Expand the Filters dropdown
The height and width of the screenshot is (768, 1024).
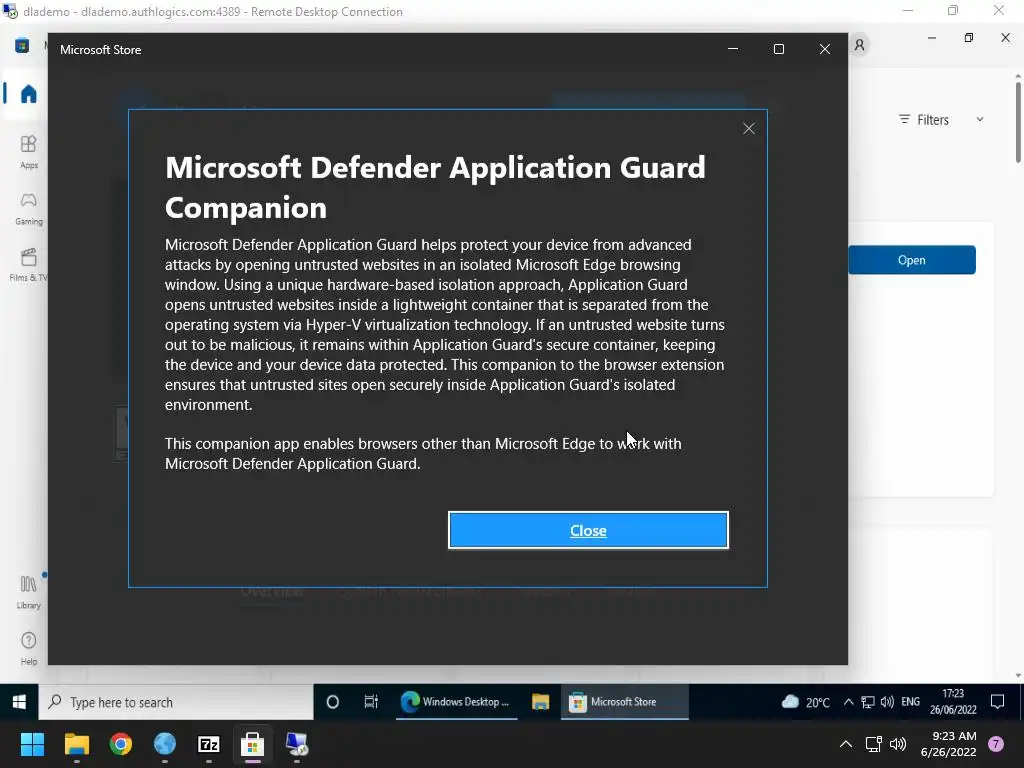pos(941,120)
